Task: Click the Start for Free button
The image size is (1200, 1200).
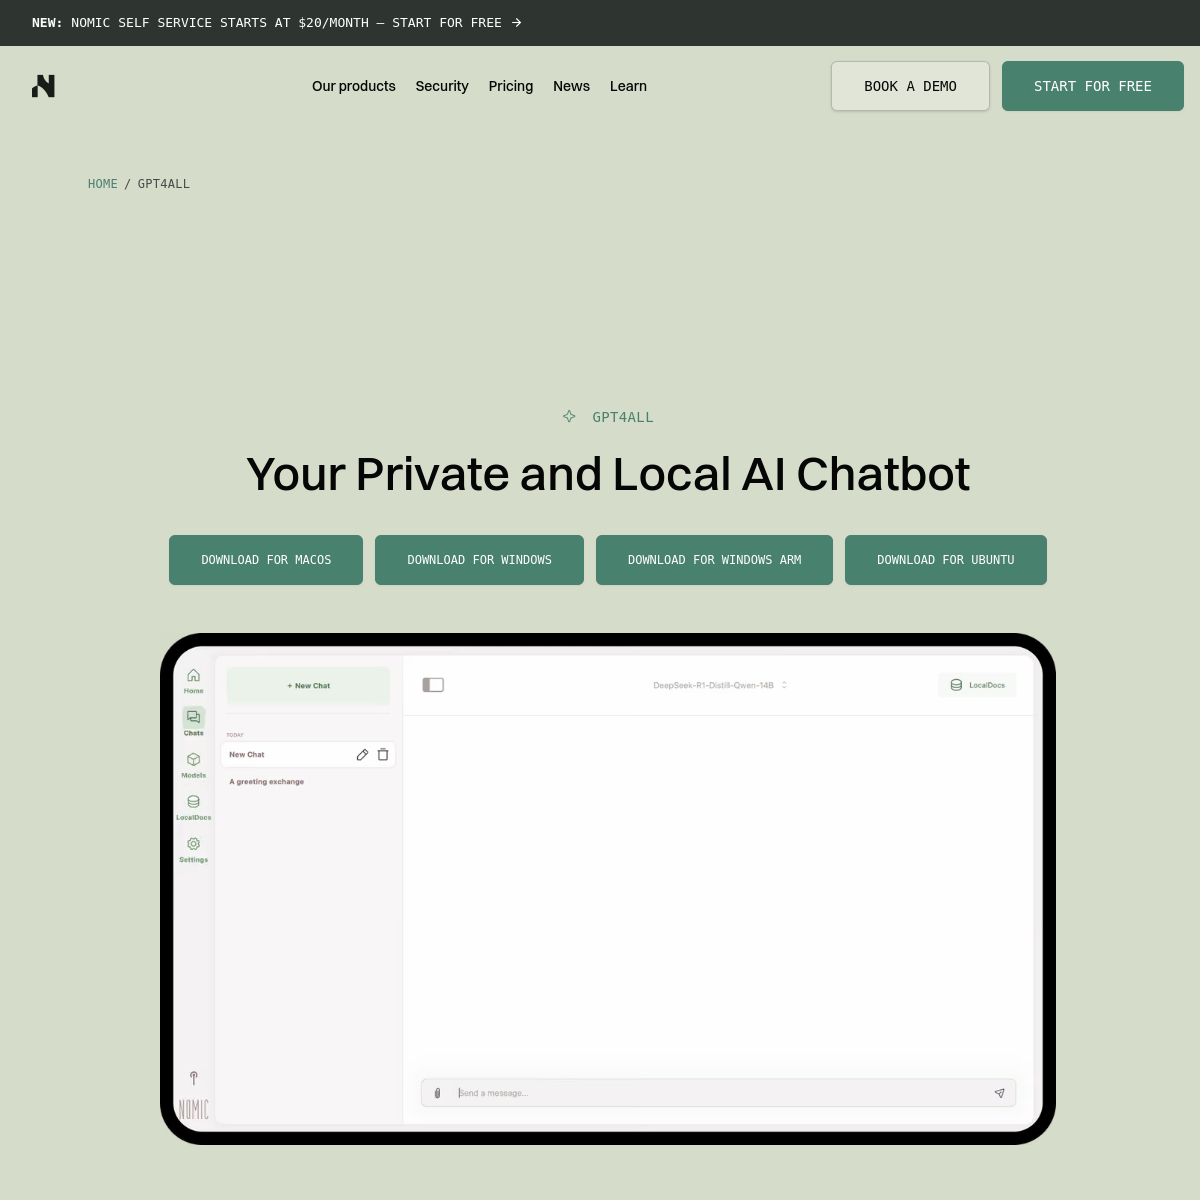Action: click(1093, 86)
